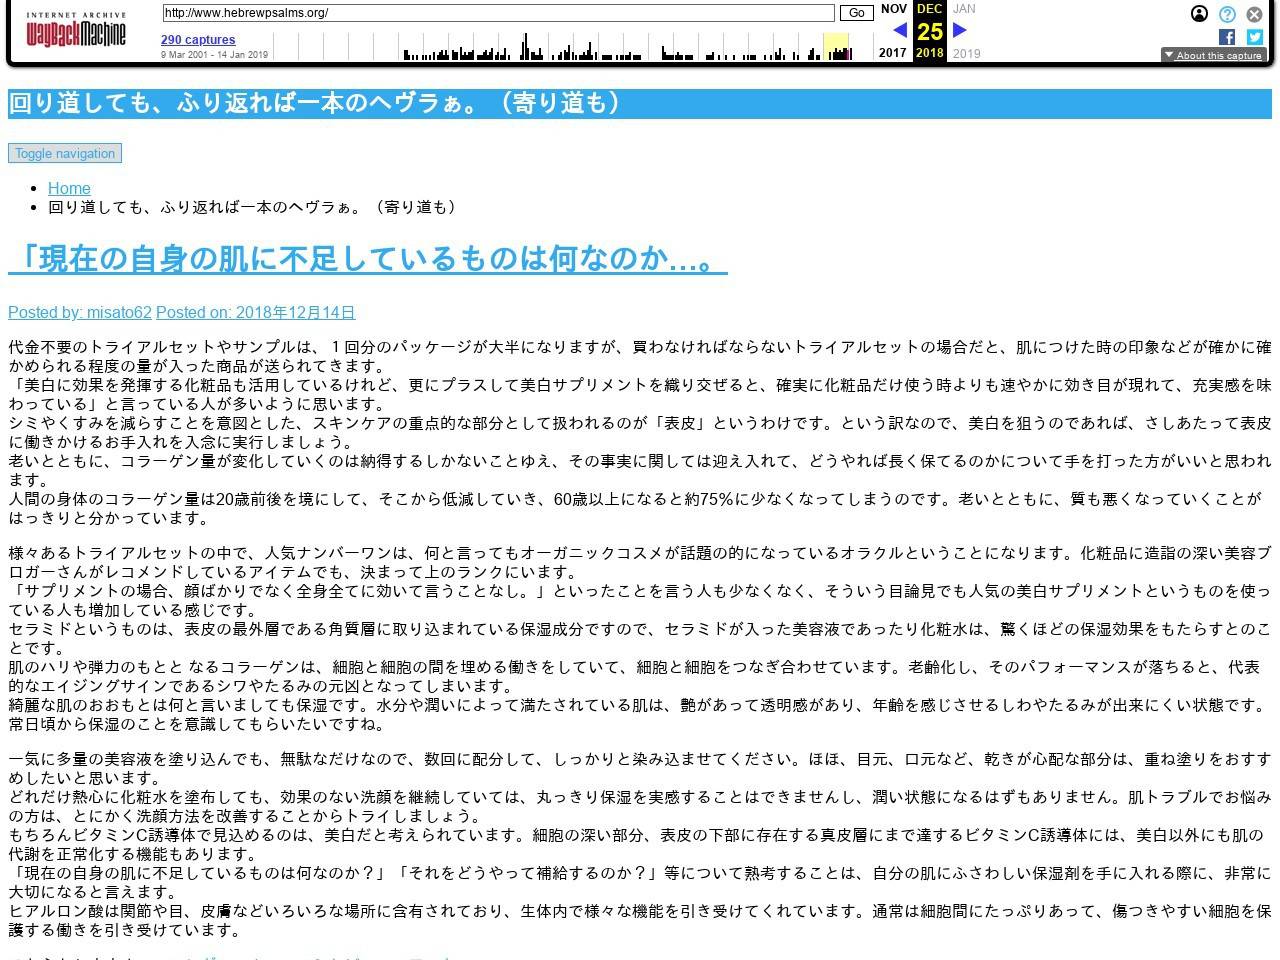Select NOV month in capture navigation
The height and width of the screenshot is (960, 1280).
click(893, 9)
